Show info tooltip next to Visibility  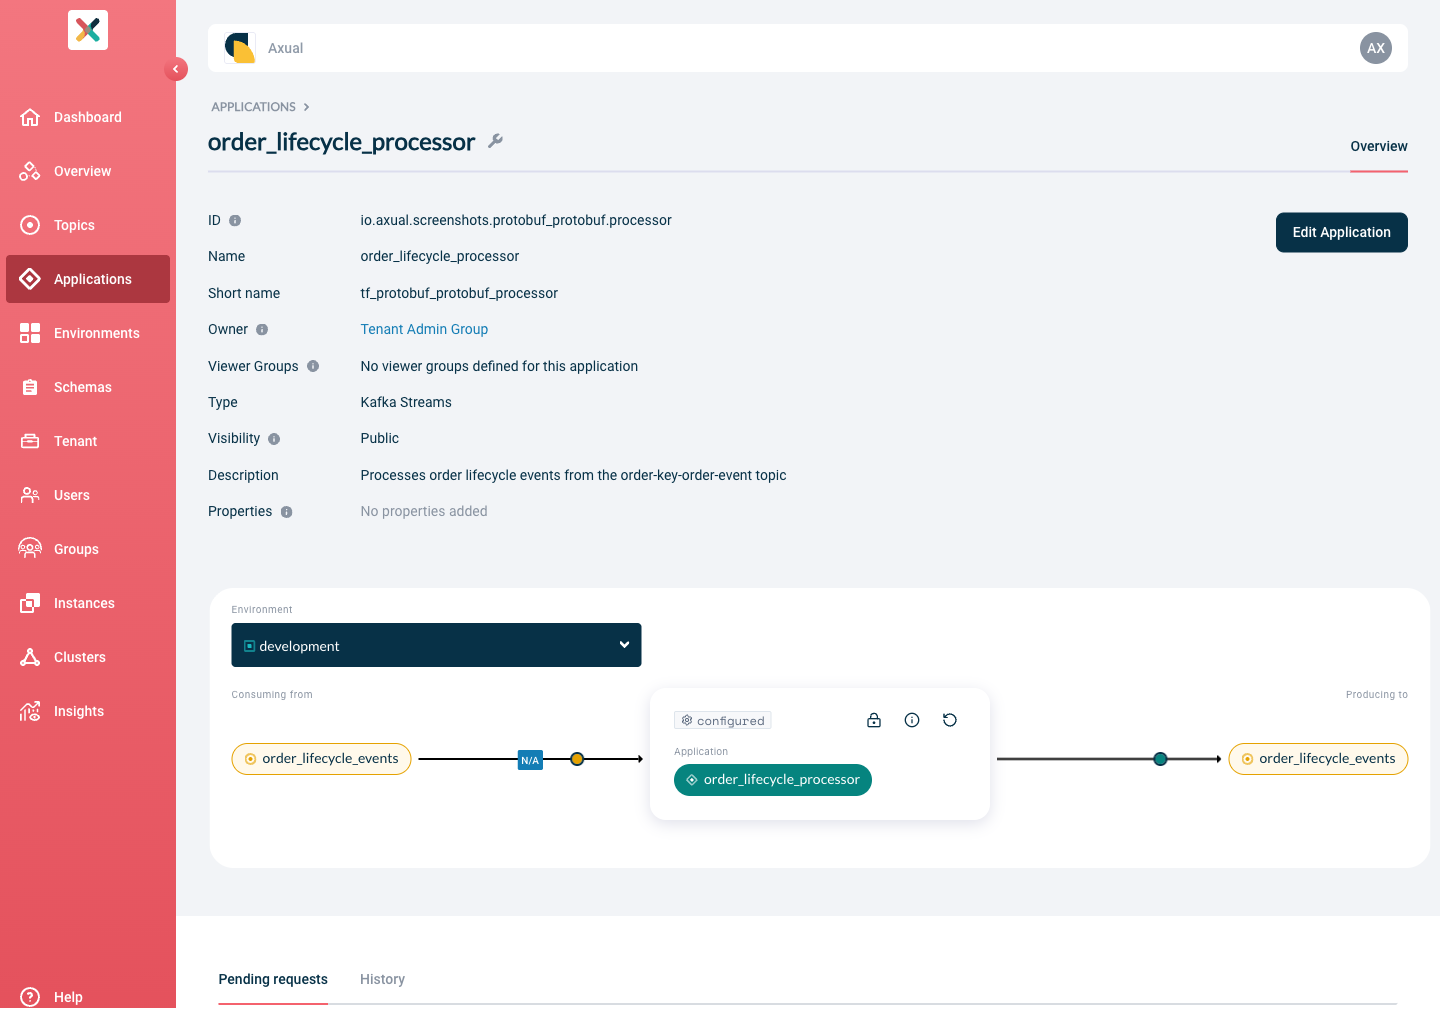coord(274,439)
